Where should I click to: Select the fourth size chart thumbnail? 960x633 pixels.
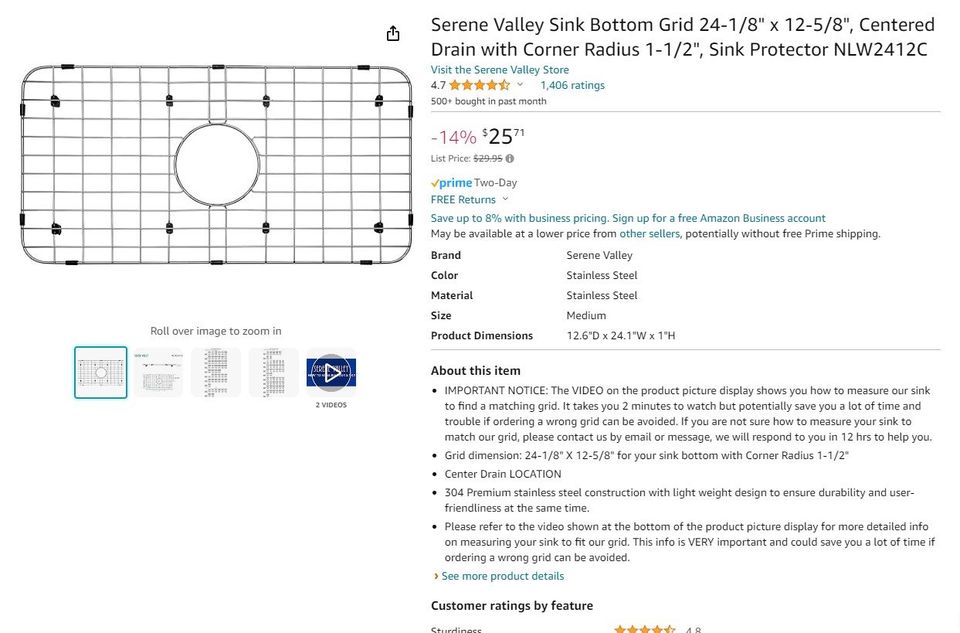coord(273,371)
